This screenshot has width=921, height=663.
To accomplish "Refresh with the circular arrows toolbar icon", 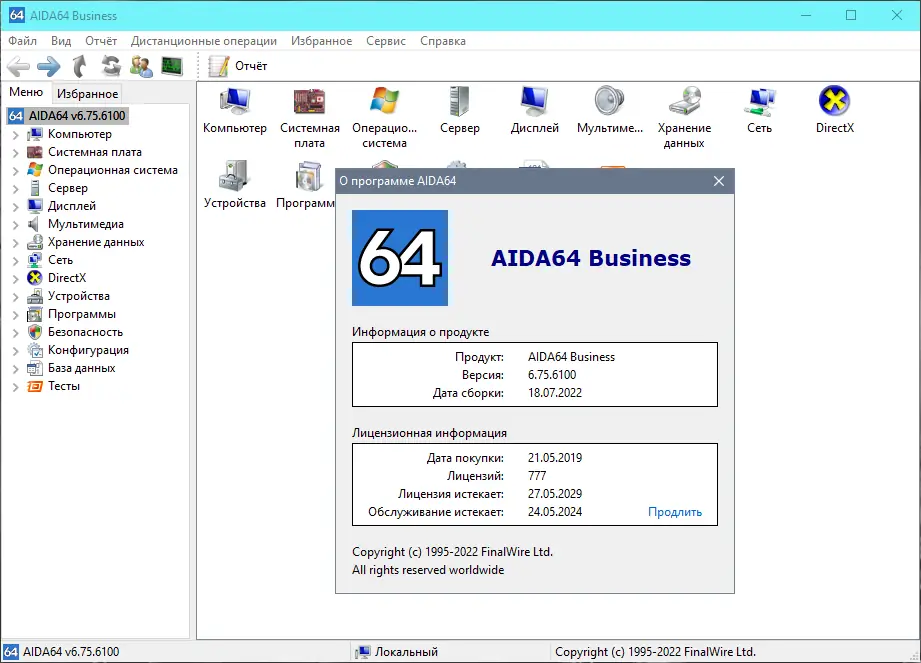I will tap(111, 66).
